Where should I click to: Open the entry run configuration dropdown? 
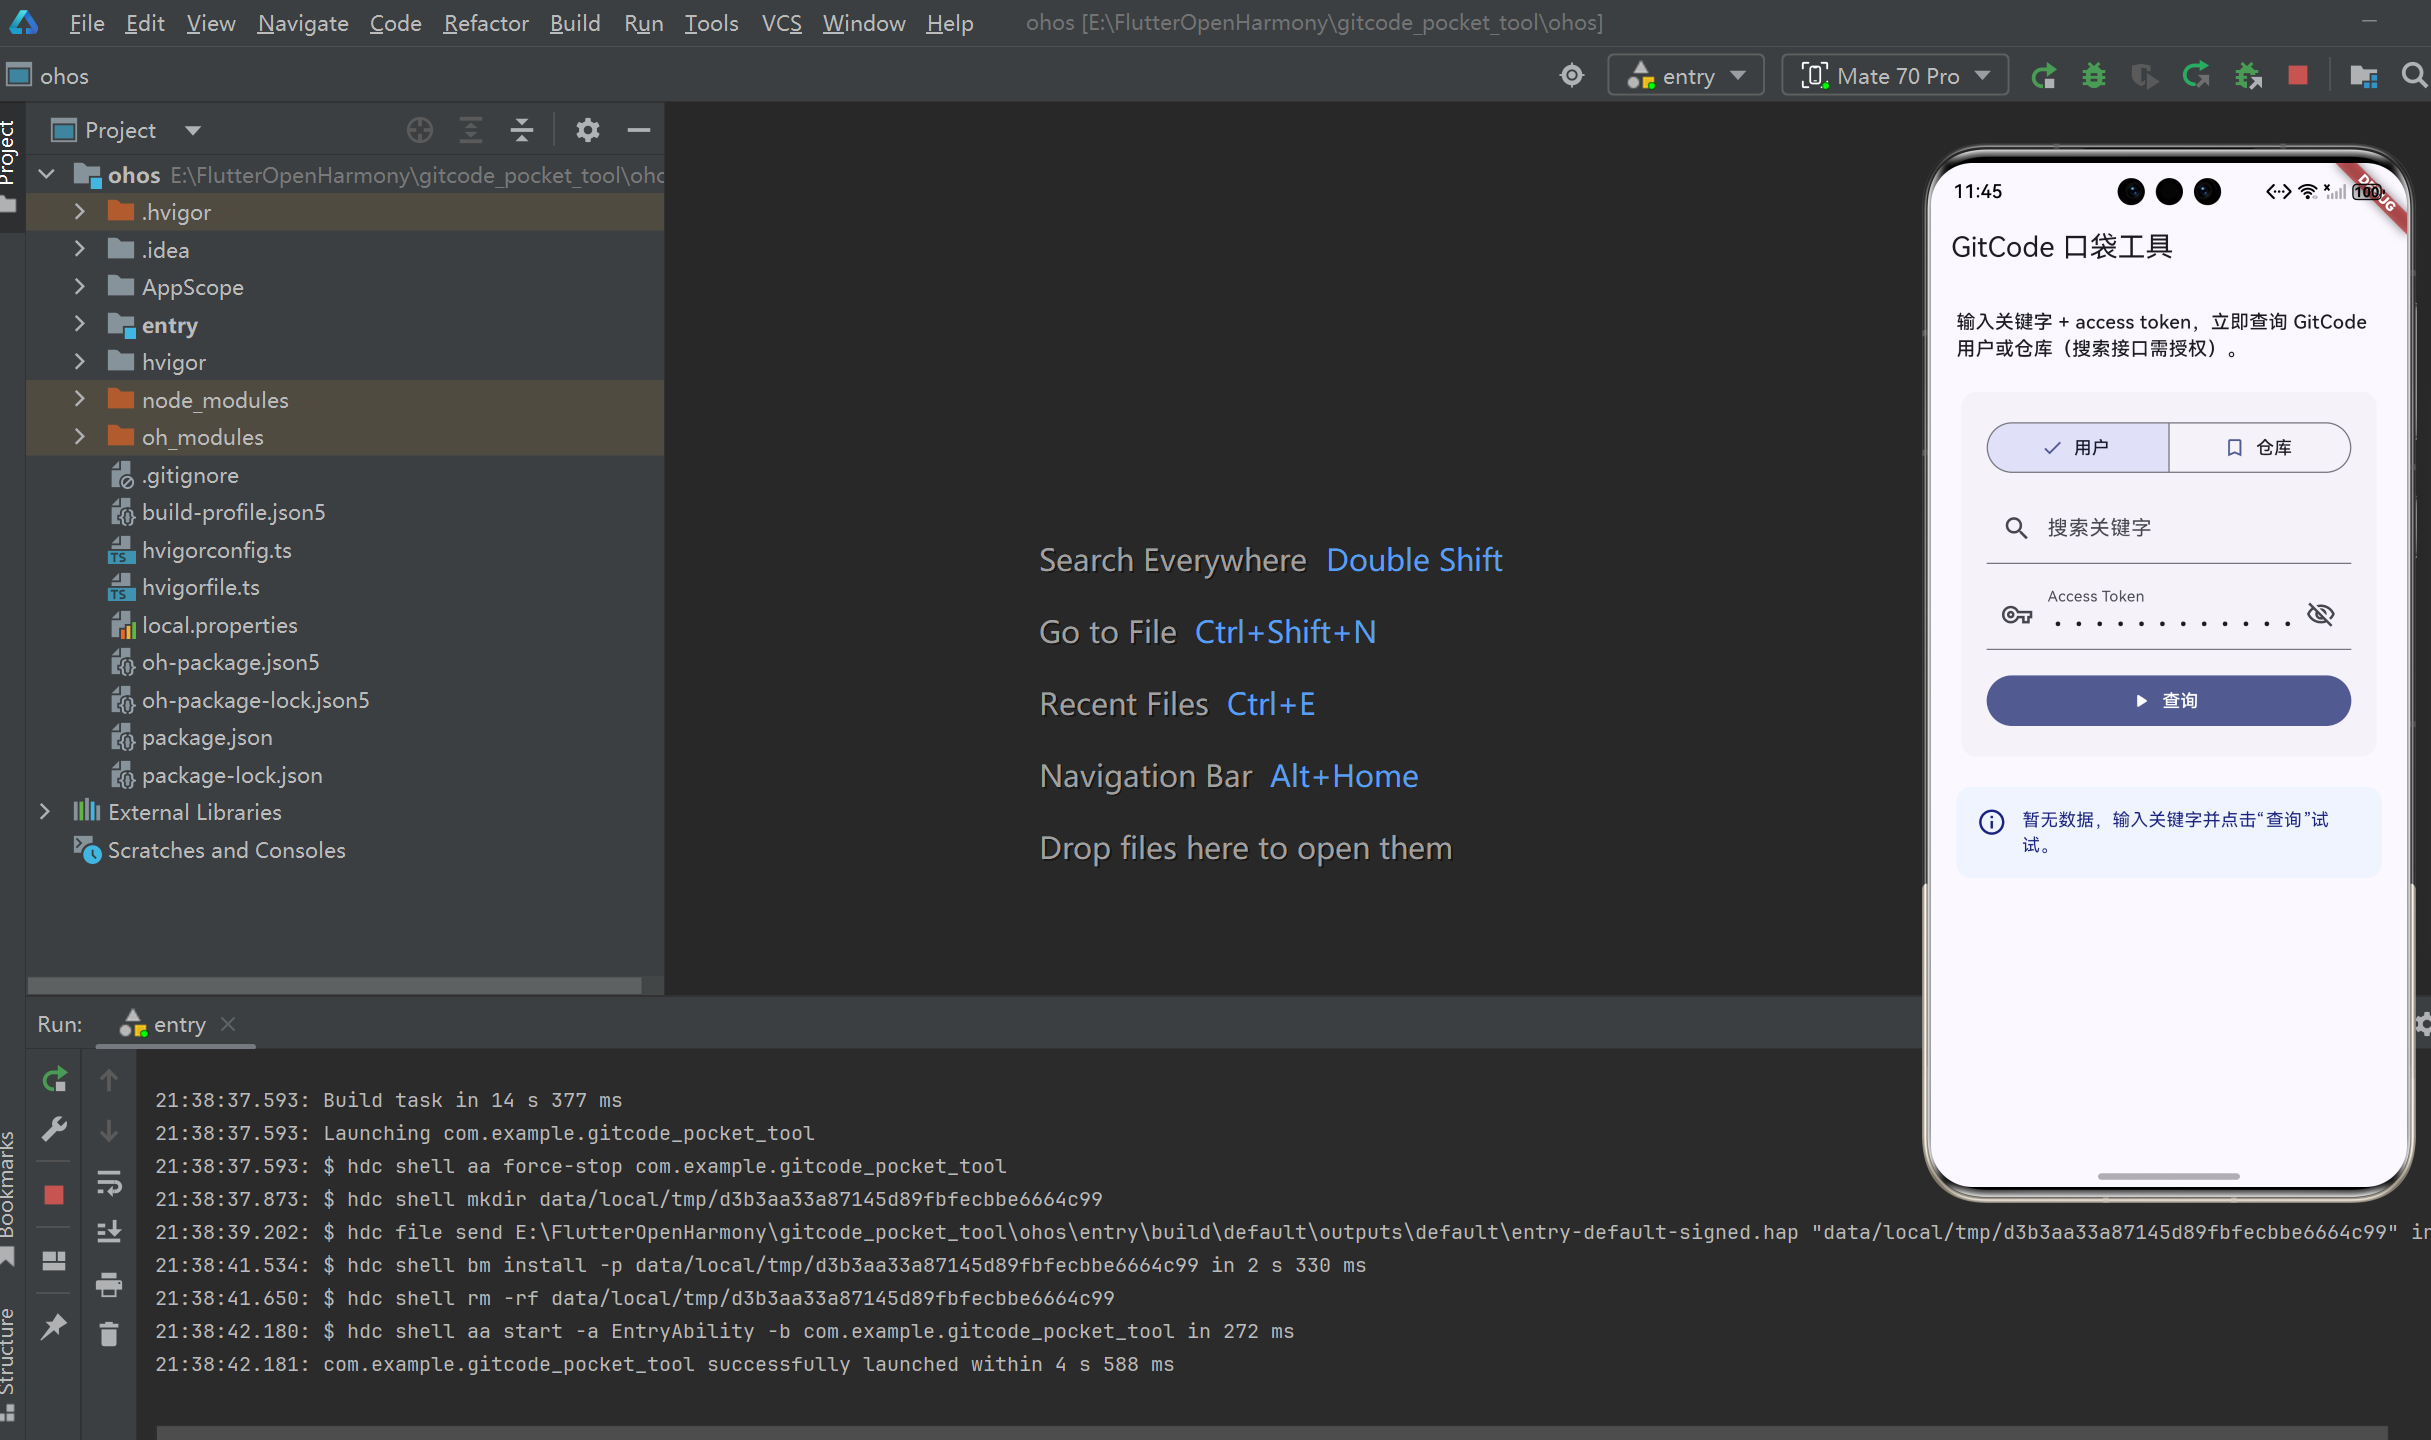(1686, 76)
